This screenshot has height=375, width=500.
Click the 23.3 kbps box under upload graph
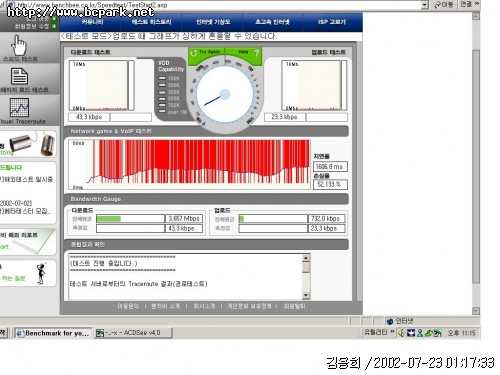[284, 117]
